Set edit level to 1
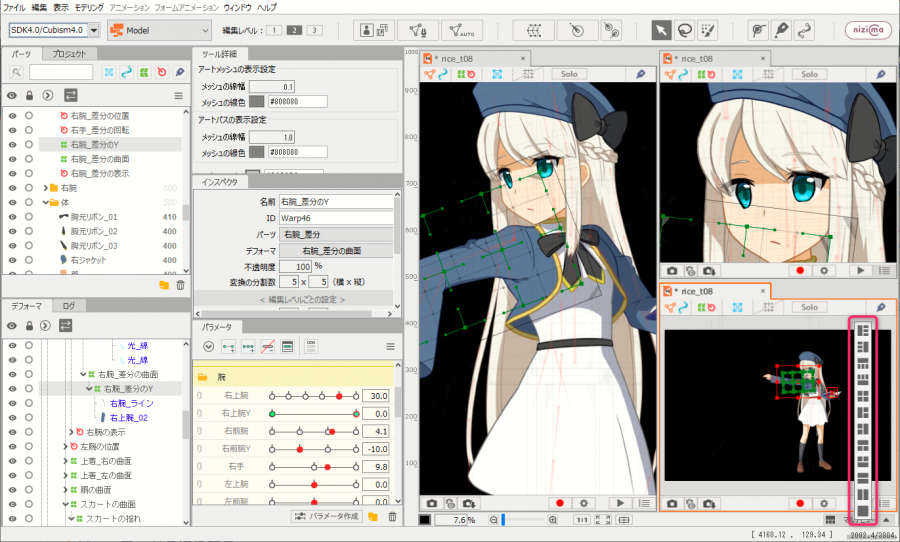The height and width of the screenshot is (542, 900). [x=274, y=30]
